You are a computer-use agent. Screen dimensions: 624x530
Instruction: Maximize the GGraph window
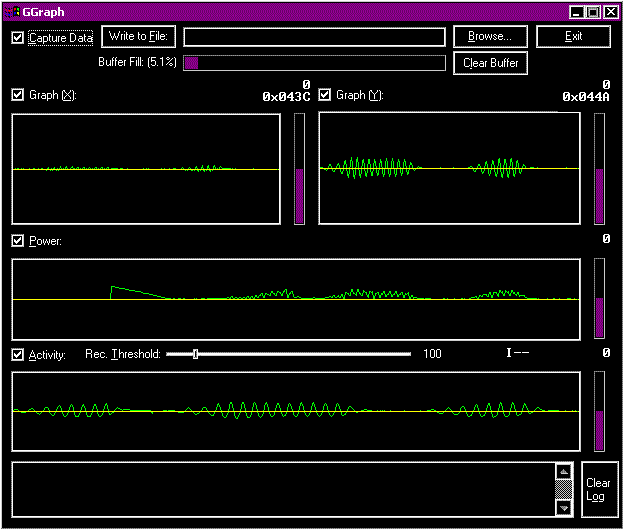click(x=593, y=12)
